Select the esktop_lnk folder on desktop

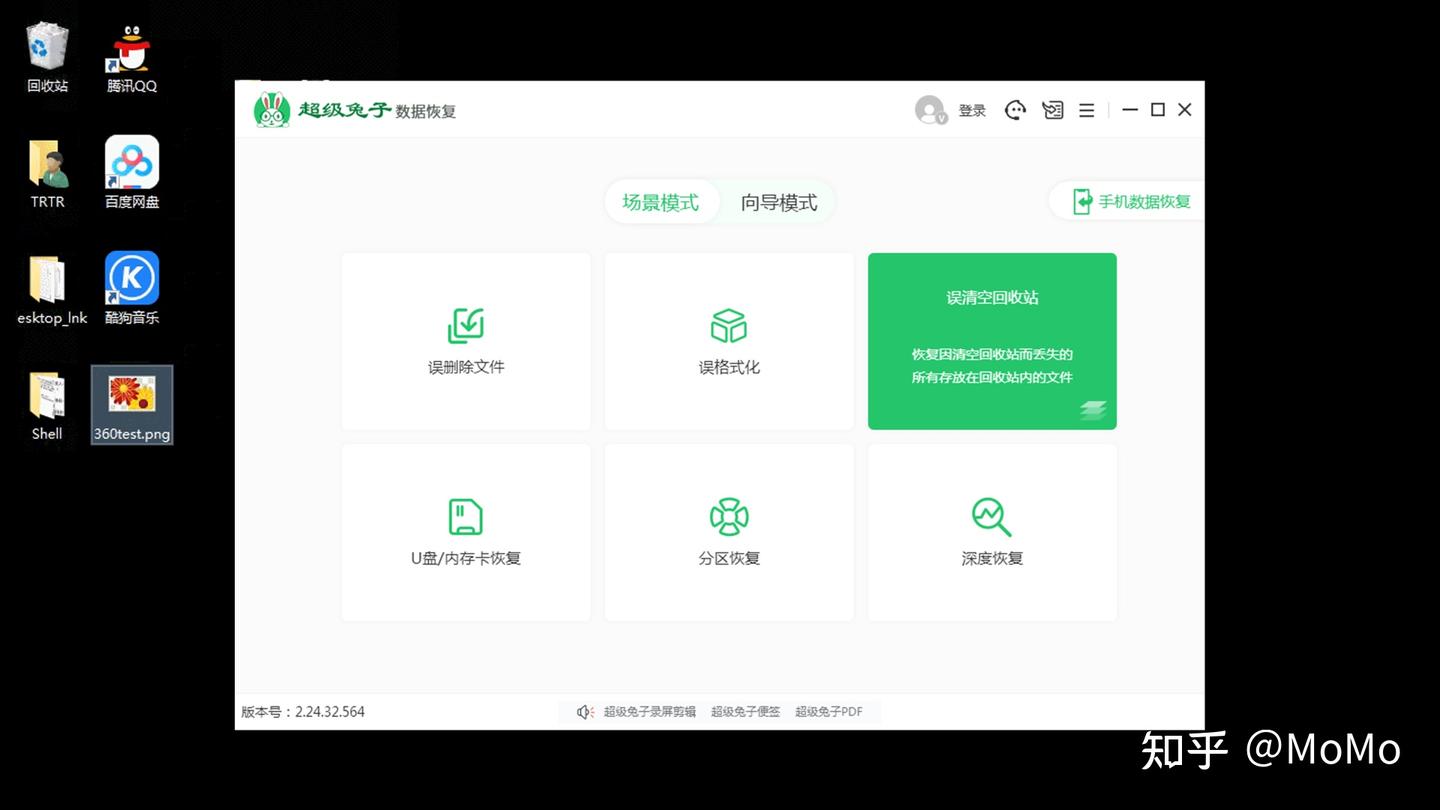coord(52,290)
